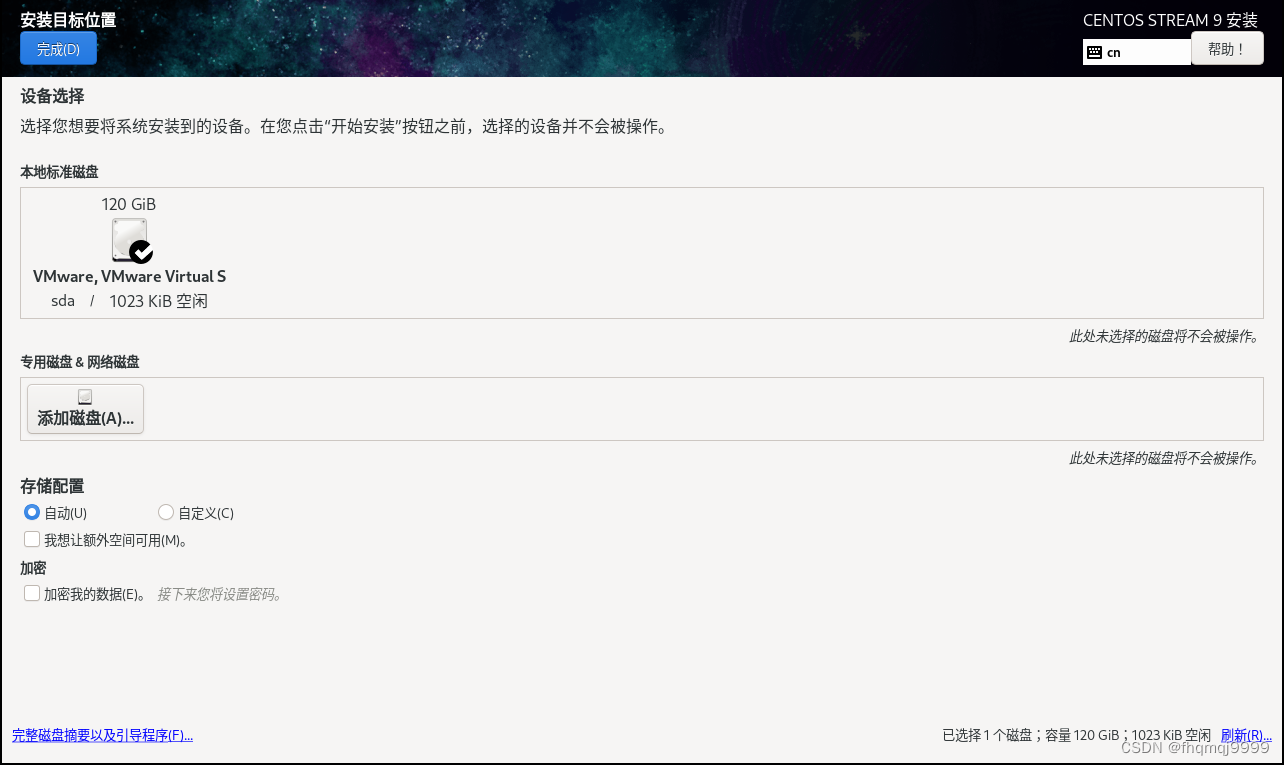This screenshot has width=1284, height=765.
Task: Click the 设备选择 heading
Action: [x=52, y=96]
